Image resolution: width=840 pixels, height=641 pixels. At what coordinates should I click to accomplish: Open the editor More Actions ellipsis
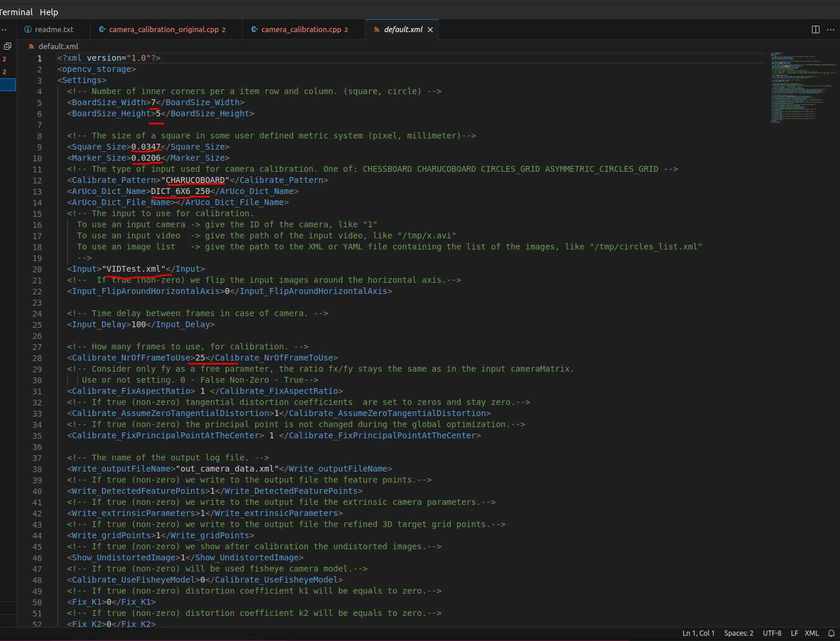tap(830, 29)
